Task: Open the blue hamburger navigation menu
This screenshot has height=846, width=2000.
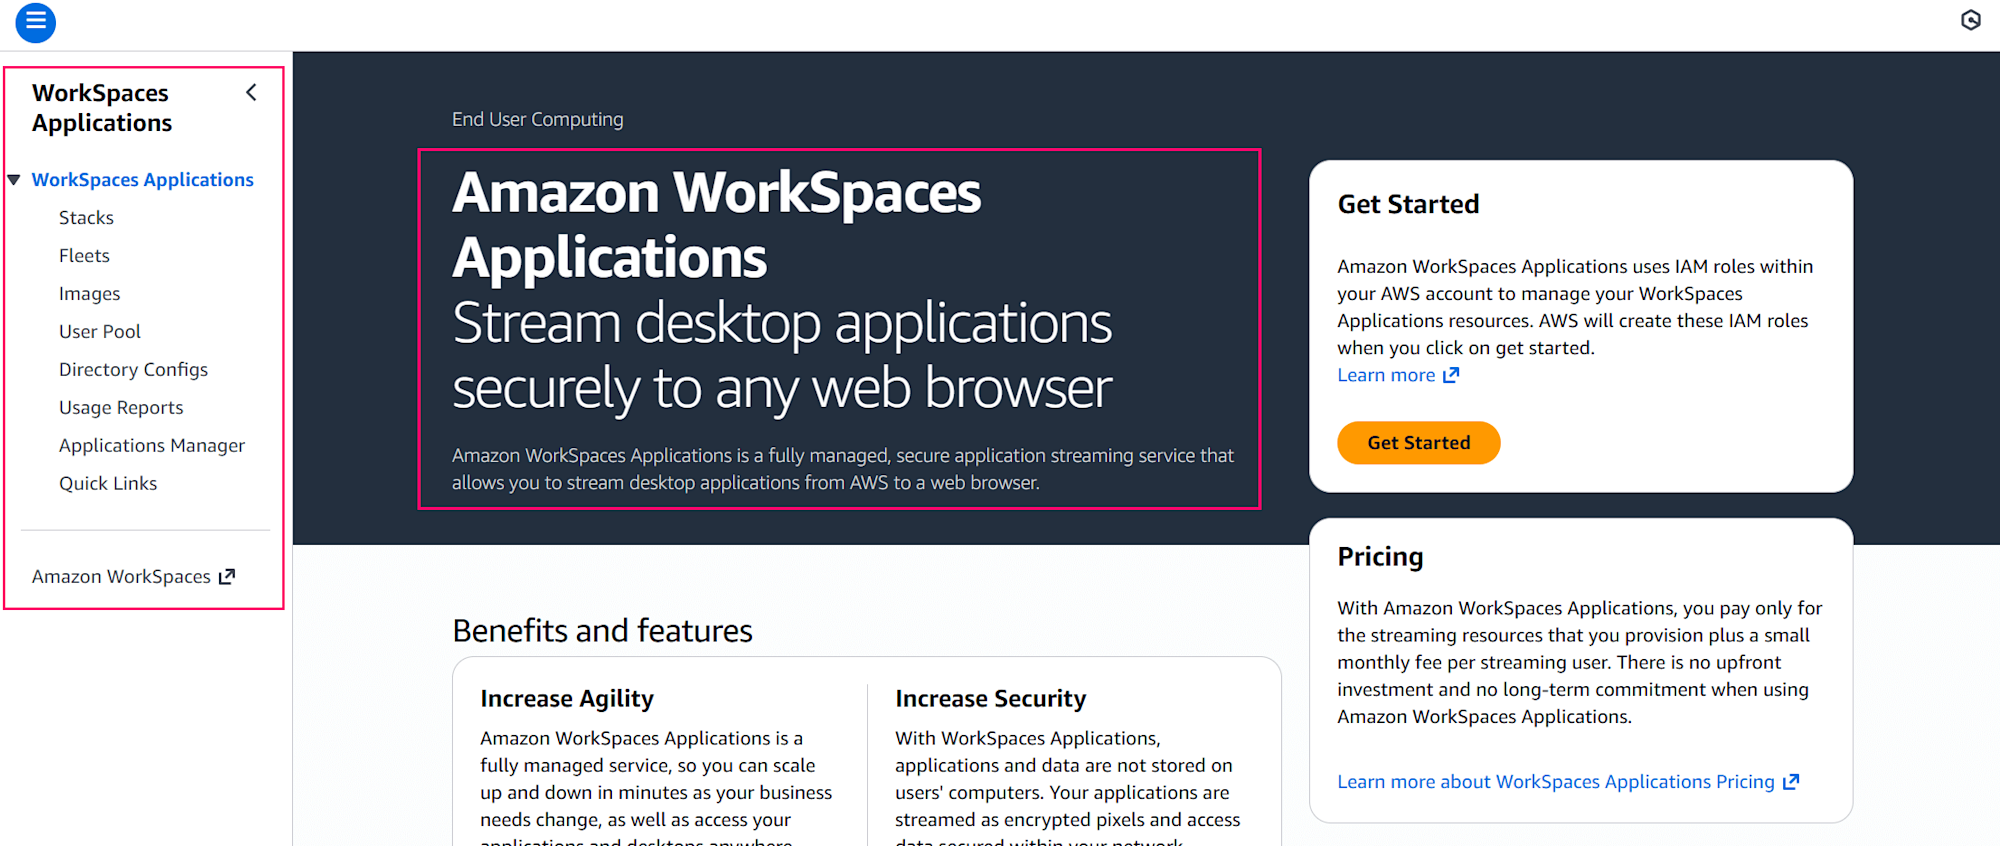Action: coord(35,22)
